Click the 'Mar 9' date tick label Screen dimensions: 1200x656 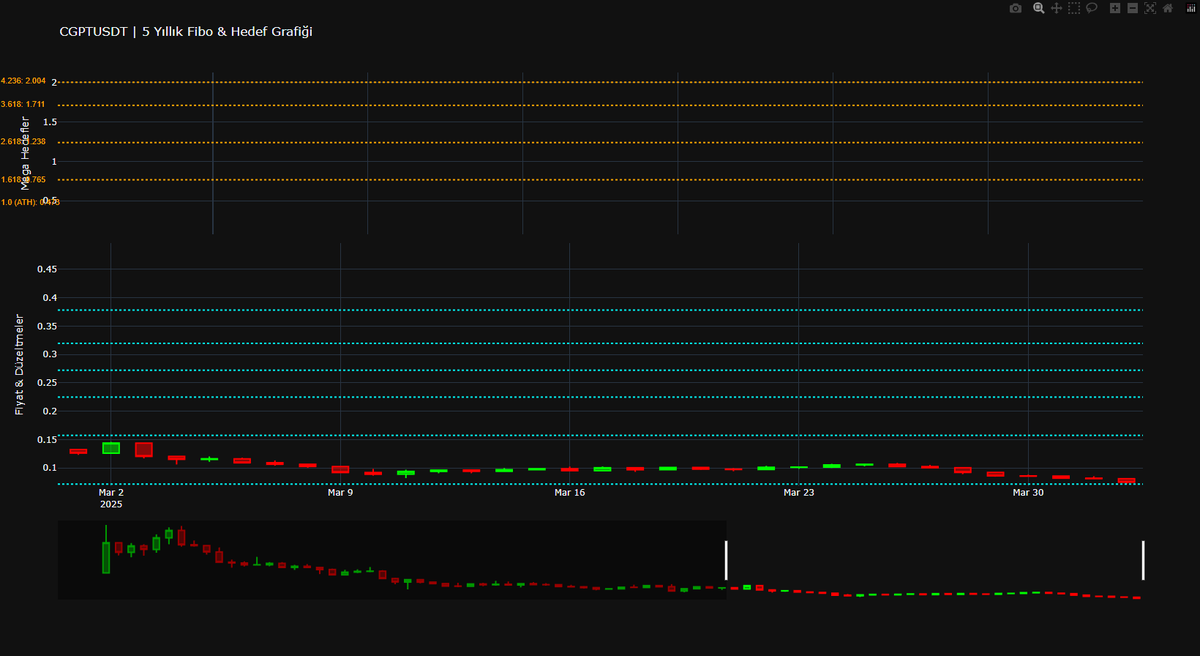(340, 492)
